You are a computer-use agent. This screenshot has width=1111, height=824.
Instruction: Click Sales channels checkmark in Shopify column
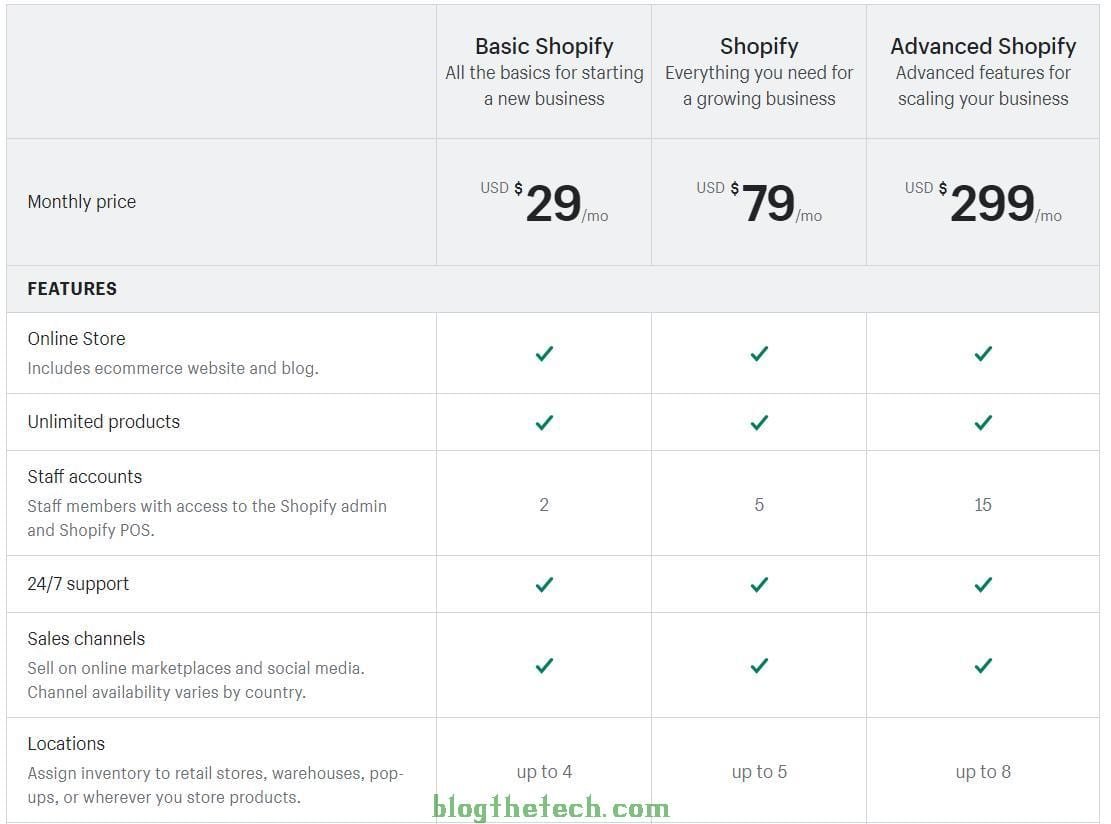[759, 665]
